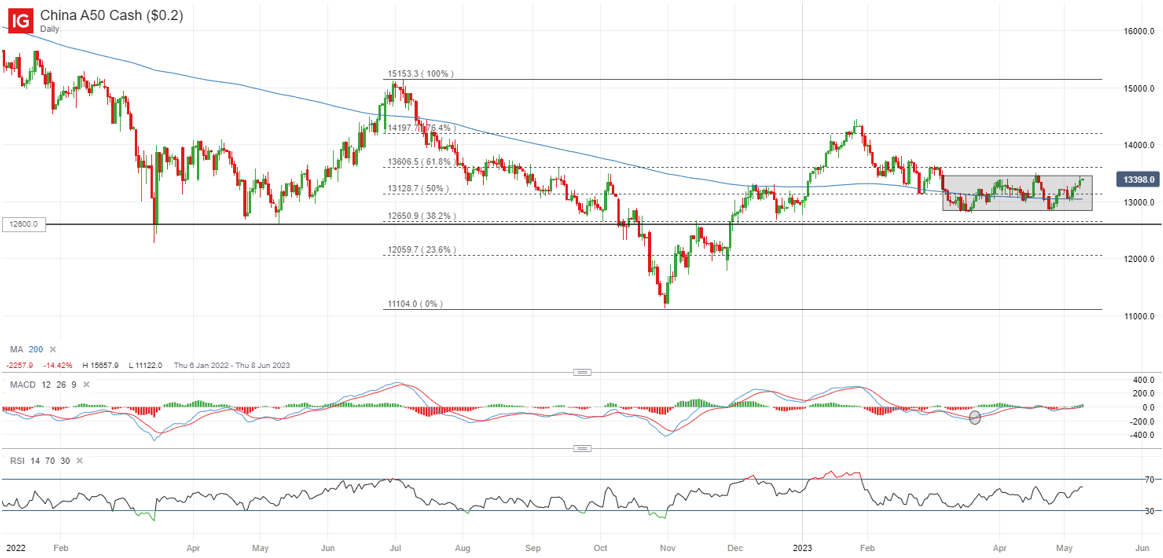Click the 12650.9 (38.2%) Fibonacci label
This screenshot has width=1163, height=558.
point(421,216)
